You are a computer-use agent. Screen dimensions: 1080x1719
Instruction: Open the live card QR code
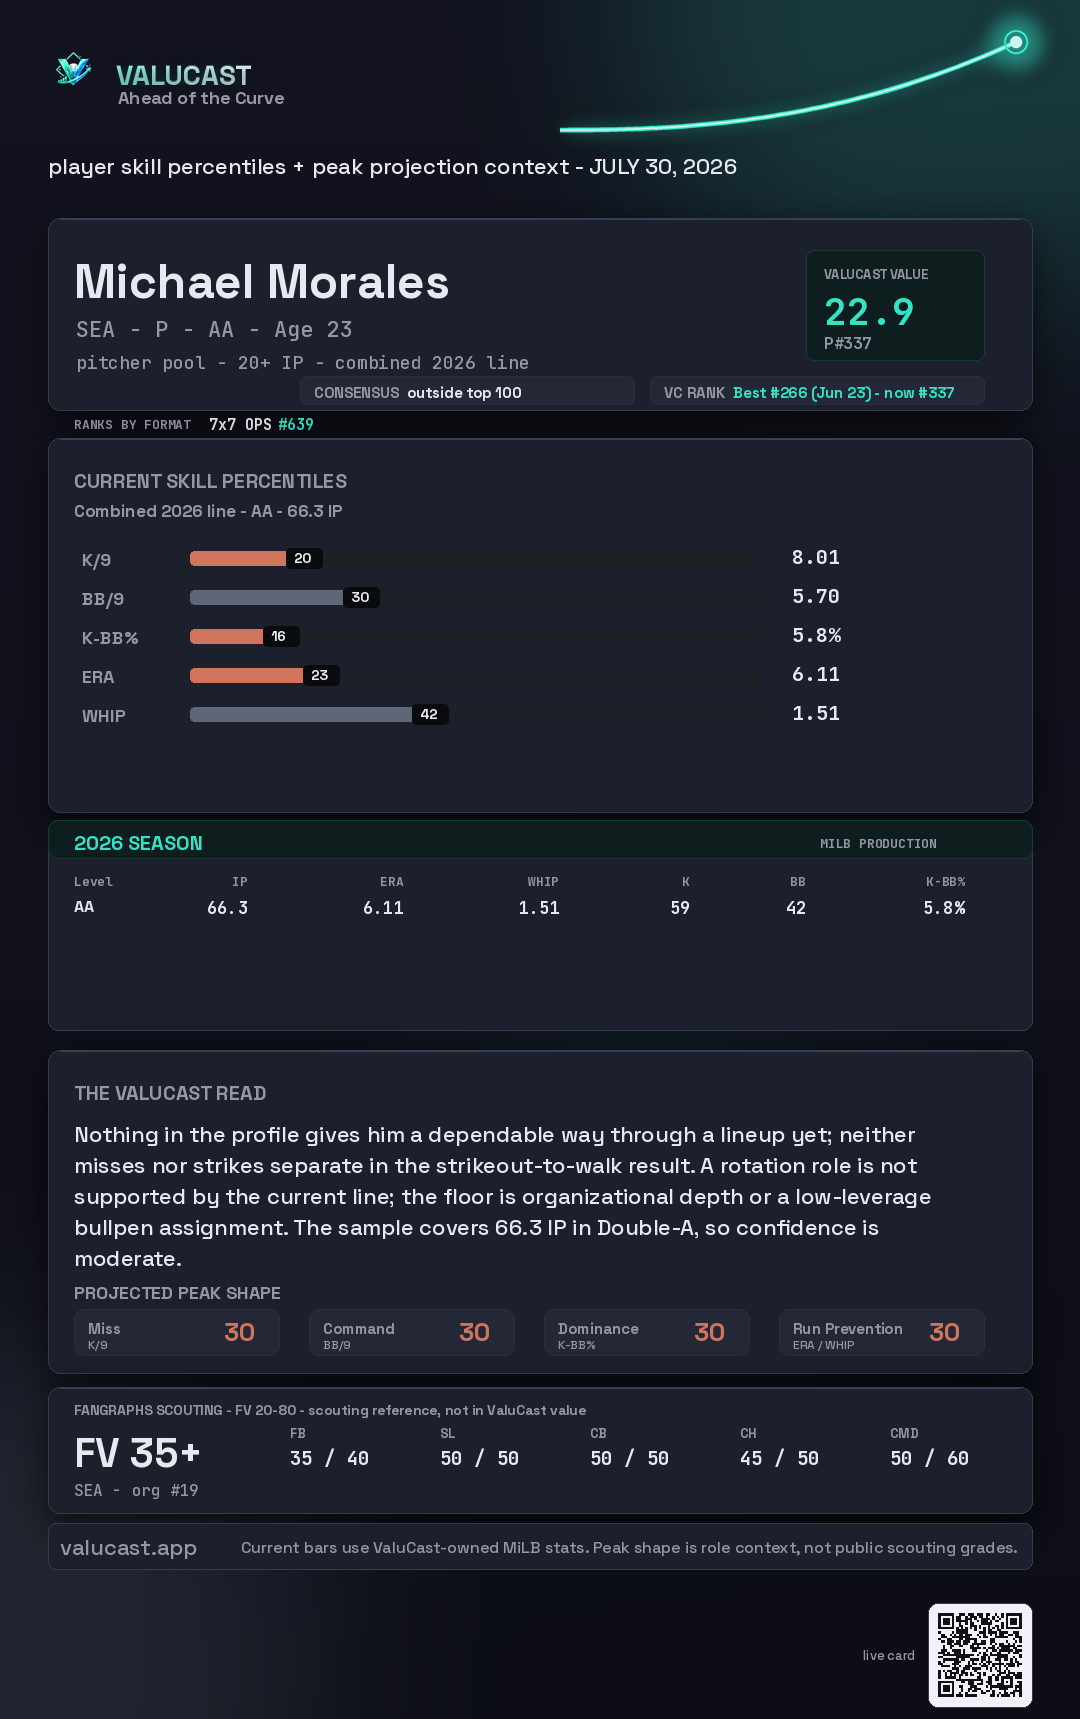pos(980,1655)
